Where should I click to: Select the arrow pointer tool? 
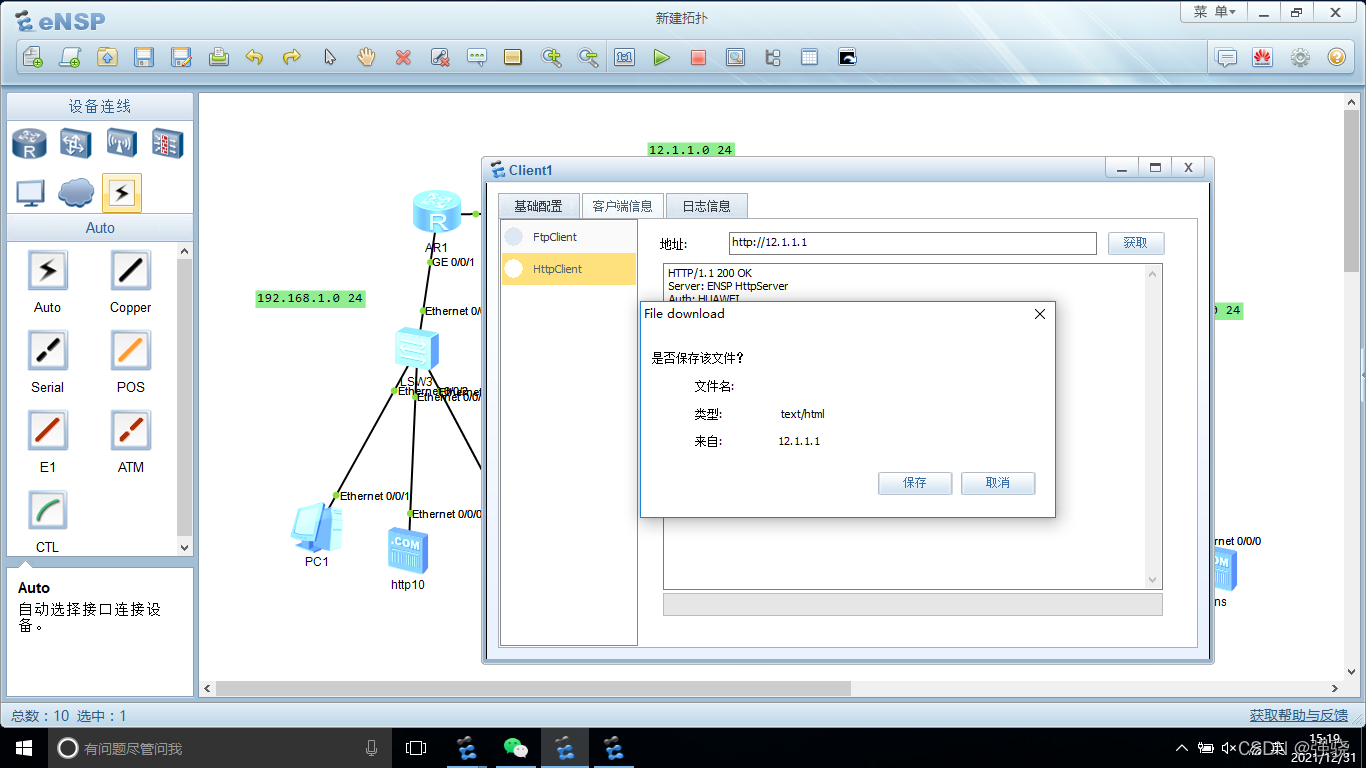329,57
